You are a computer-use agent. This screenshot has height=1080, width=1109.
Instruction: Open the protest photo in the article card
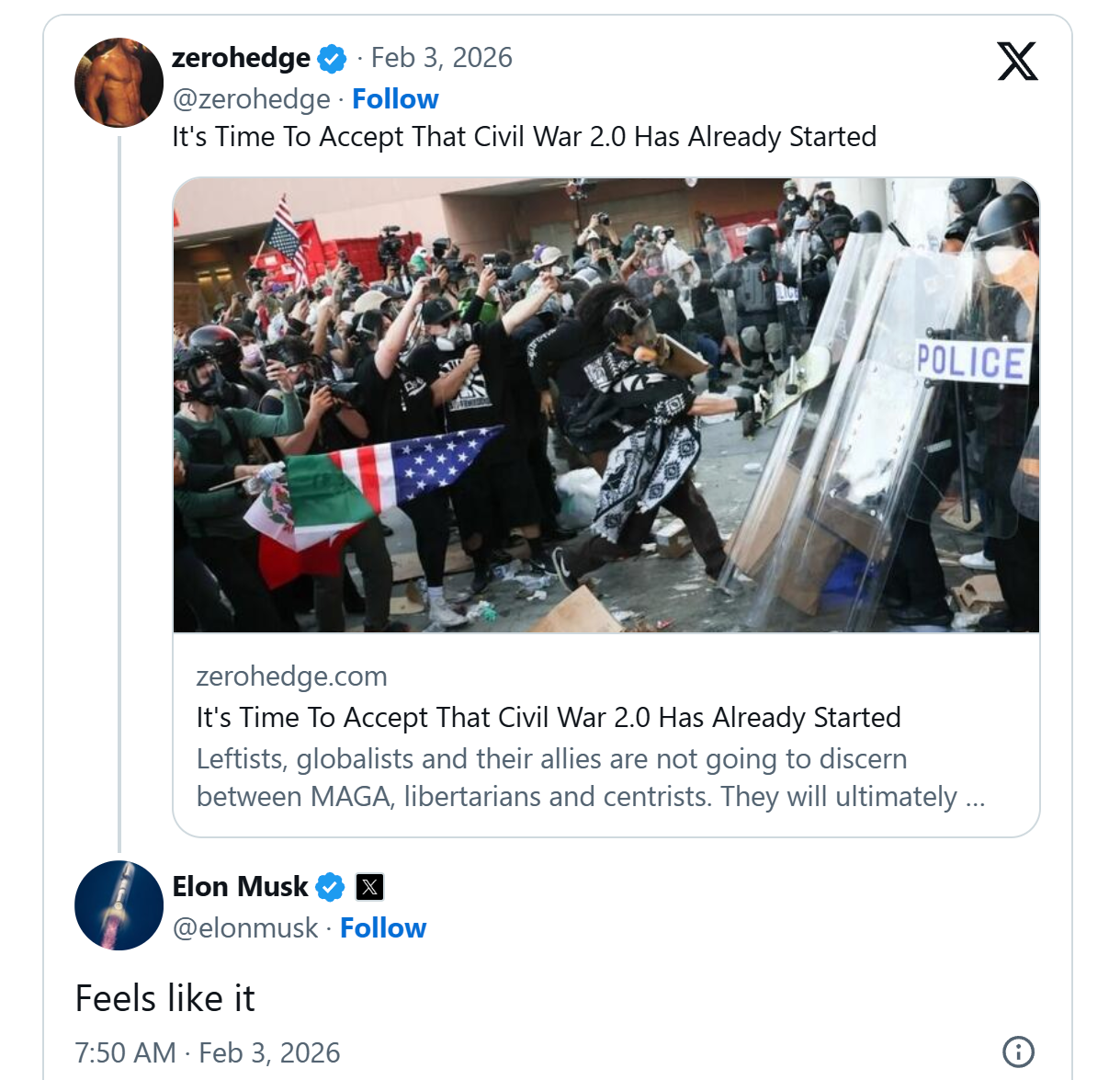(606, 405)
